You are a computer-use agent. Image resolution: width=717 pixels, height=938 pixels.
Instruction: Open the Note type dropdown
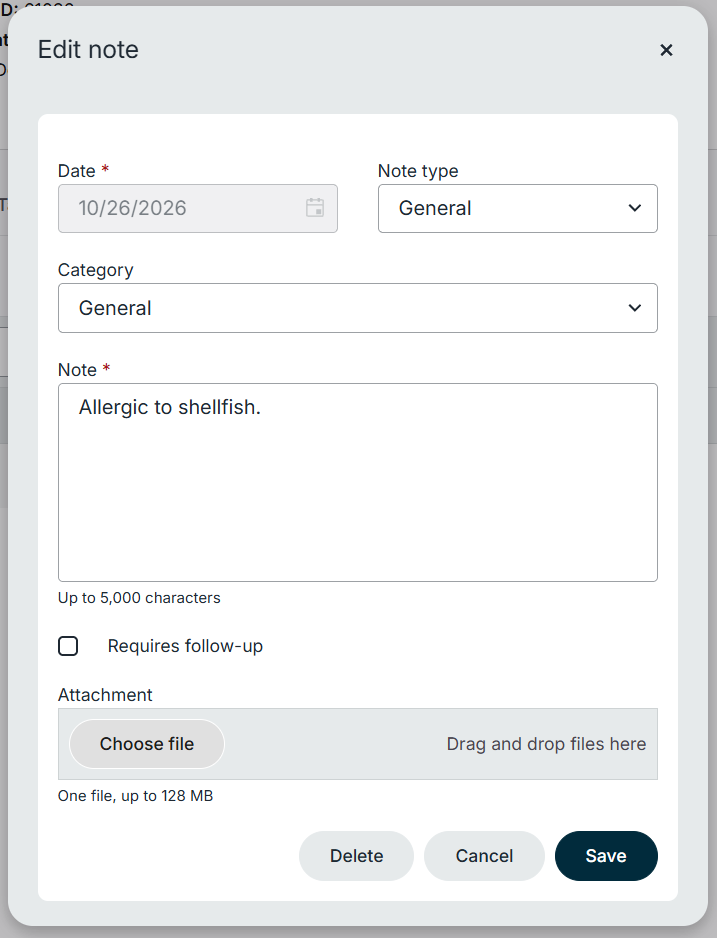coord(518,208)
